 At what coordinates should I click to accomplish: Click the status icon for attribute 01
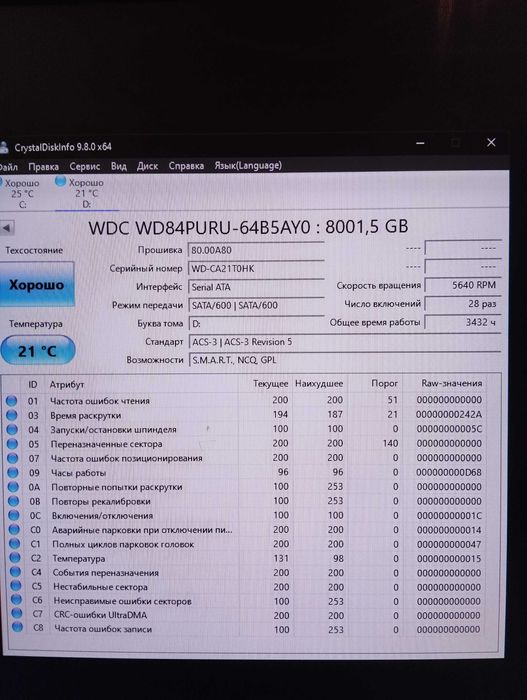tap(11, 400)
